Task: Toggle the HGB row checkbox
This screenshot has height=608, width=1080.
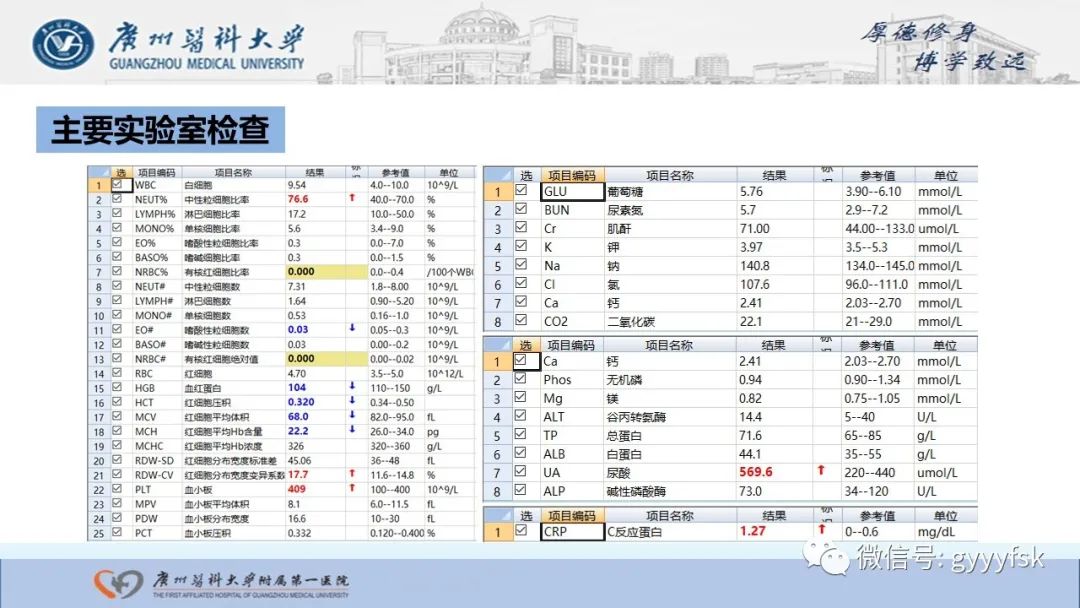Action: point(117,387)
